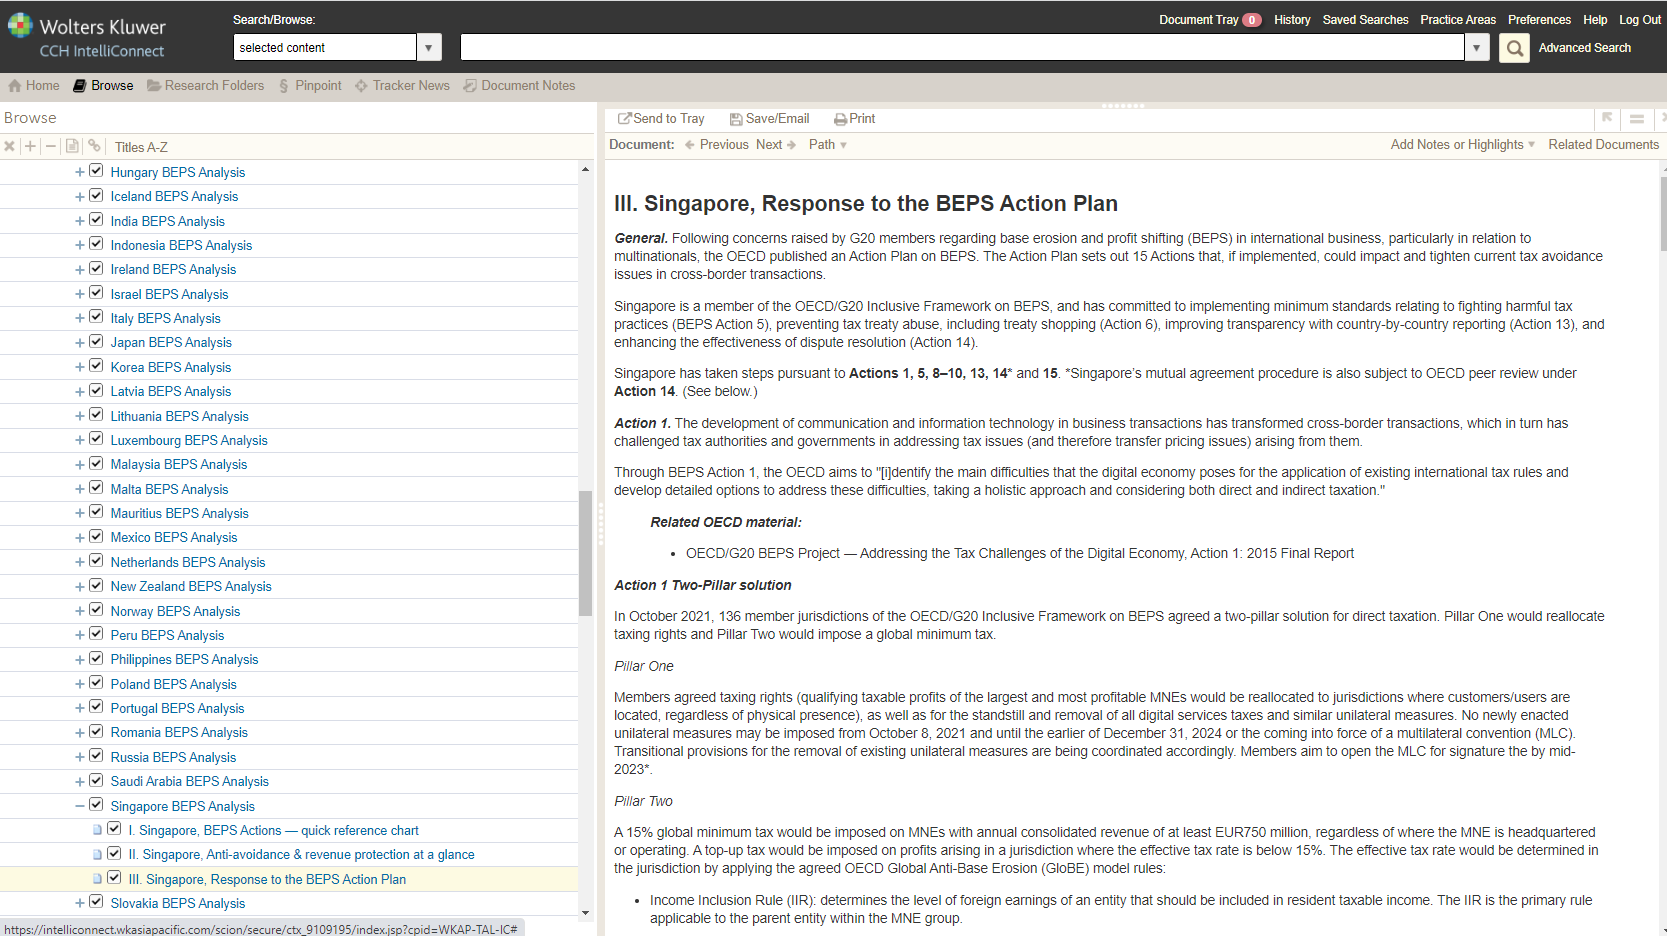Click the magnifying glass search button
This screenshot has height=936, width=1667.
1514,48
